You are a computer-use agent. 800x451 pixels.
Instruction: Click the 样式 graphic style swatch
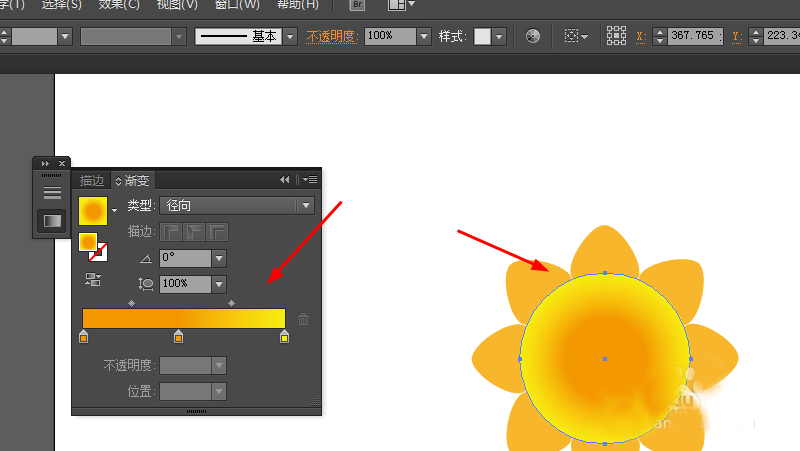[482, 36]
